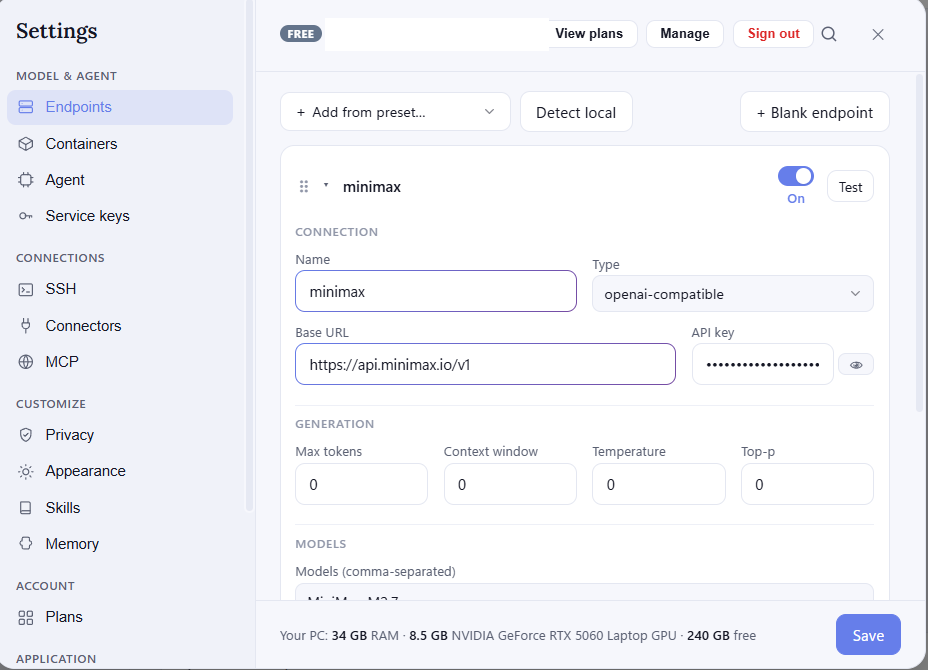Click the Agent chip icon
928x670 pixels.
click(25, 180)
